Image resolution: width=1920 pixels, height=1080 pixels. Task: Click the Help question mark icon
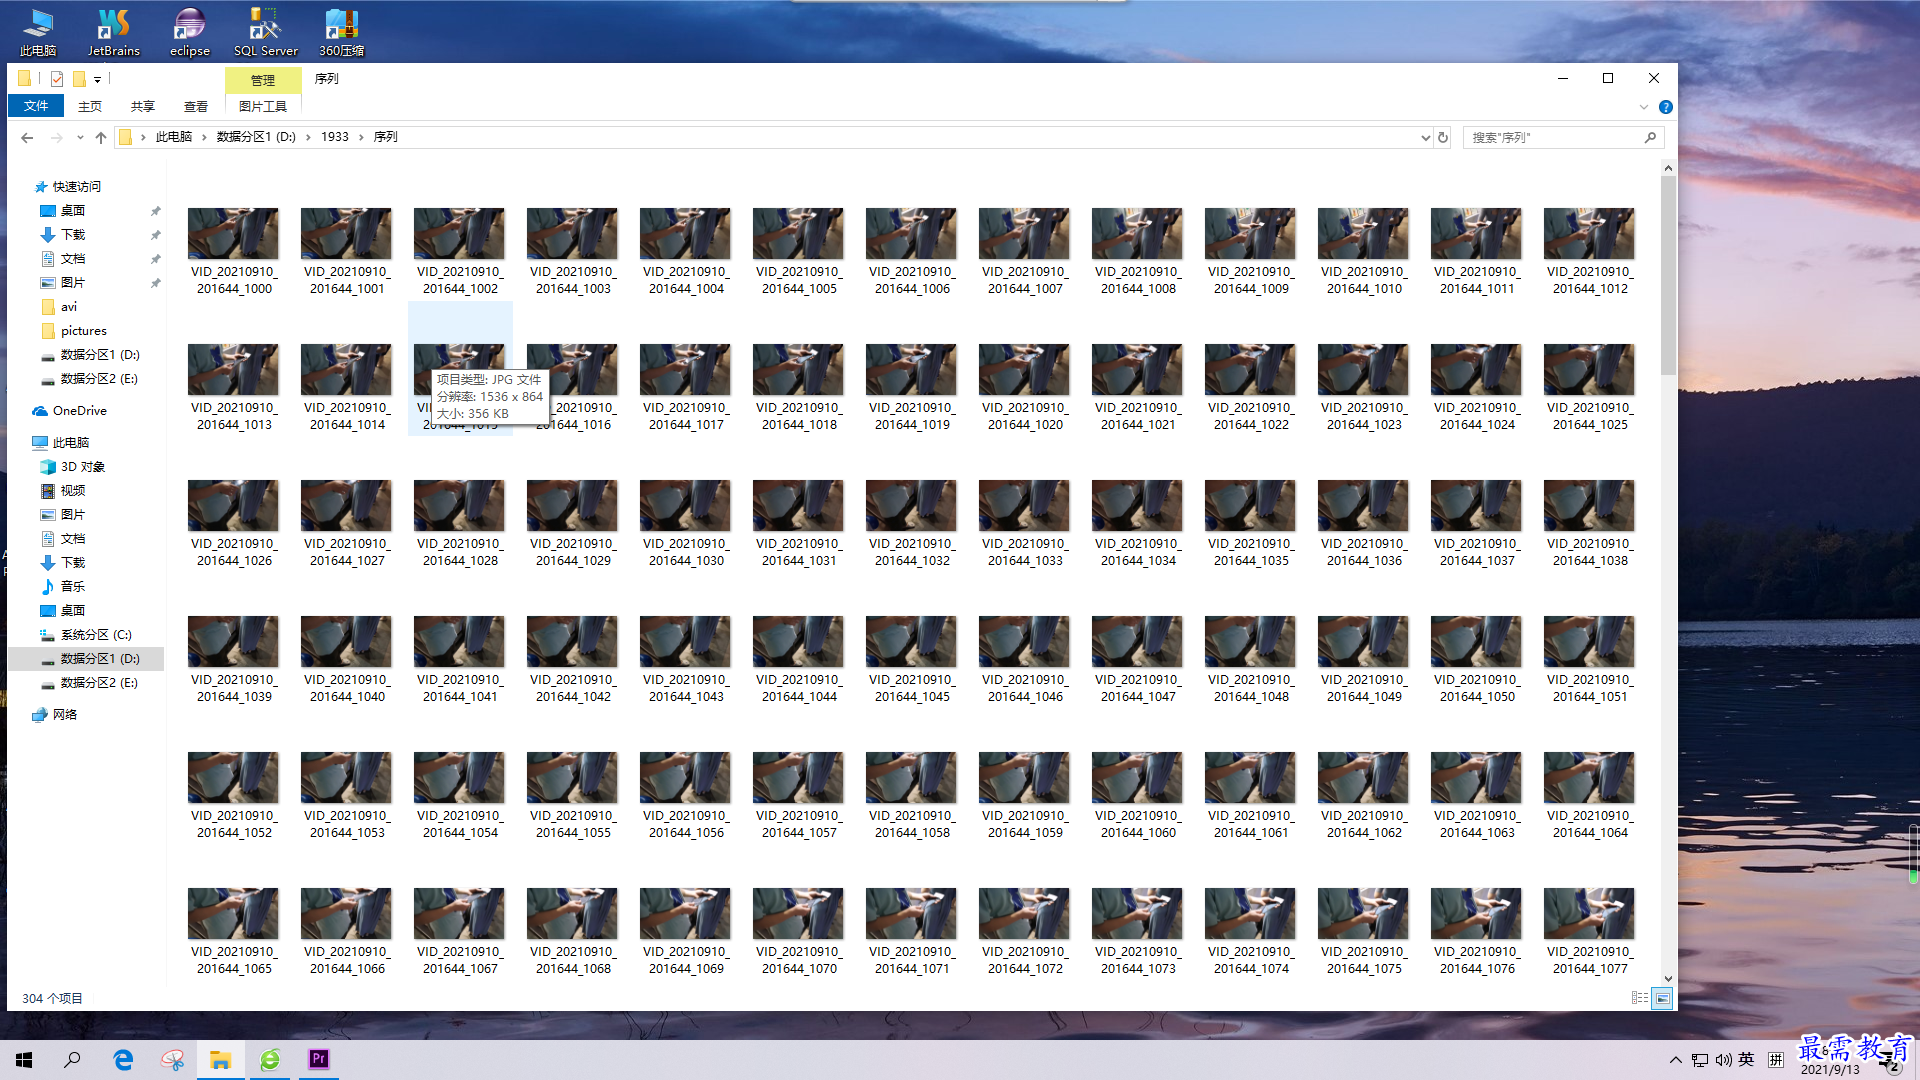1665,107
